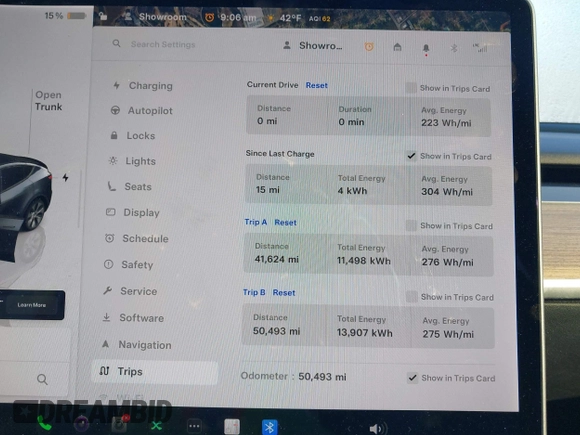Tap the alarm clock icon in settings header
The width and height of the screenshot is (580, 435).
pos(369,47)
